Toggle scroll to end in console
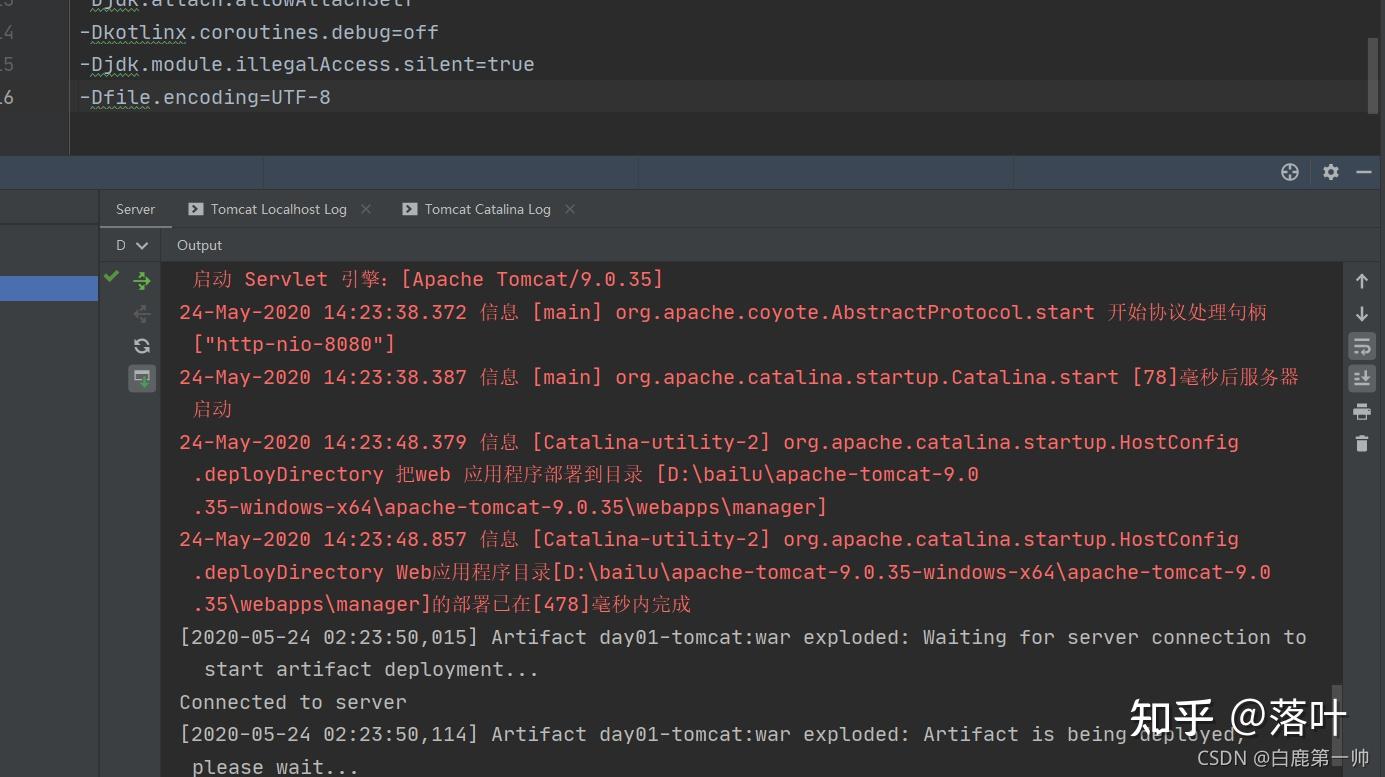Viewport: 1385px width, 777px height. pyautogui.click(x=1361, y=378)
